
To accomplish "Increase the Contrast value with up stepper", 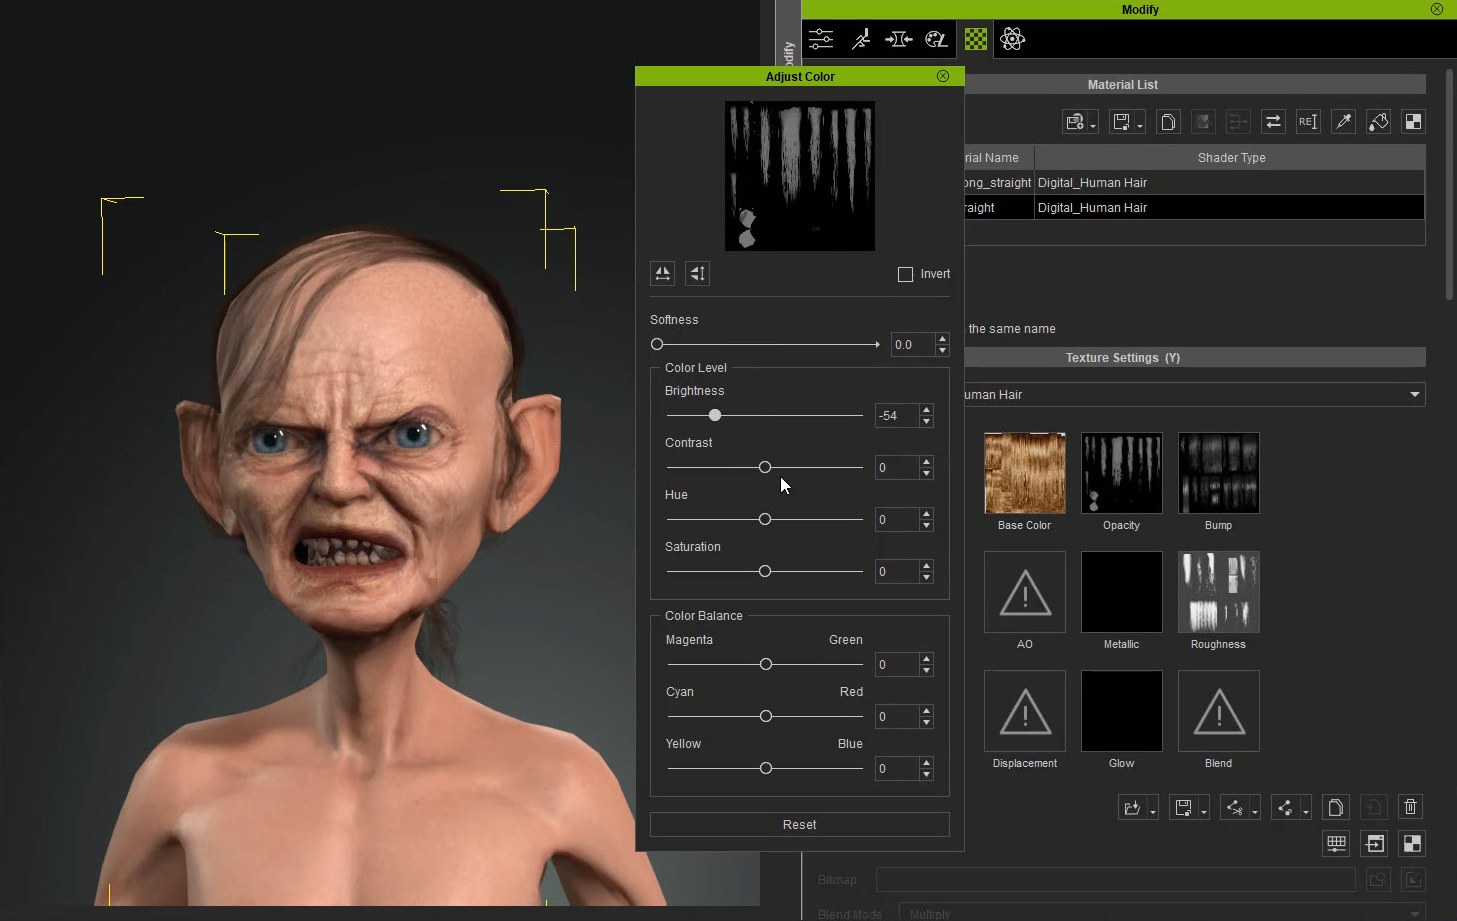I will pyautogui.click(x=927, y=462).
